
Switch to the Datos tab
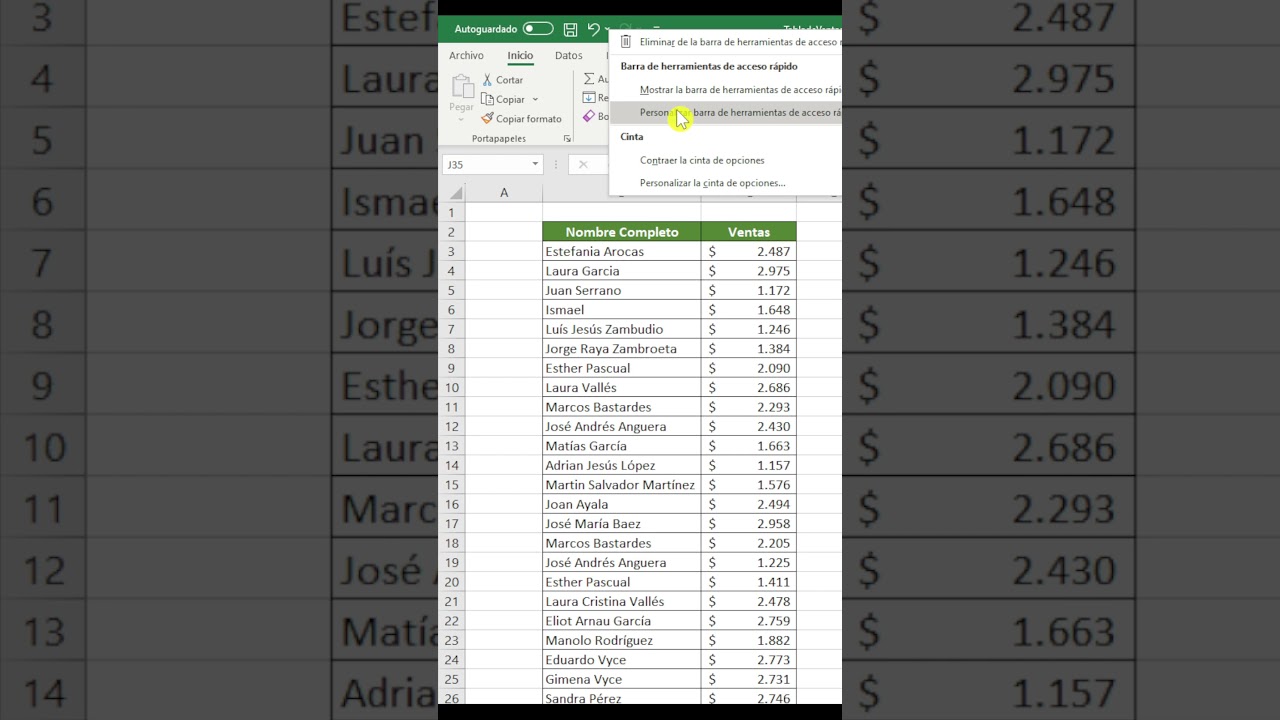click(x=568, y=56)
